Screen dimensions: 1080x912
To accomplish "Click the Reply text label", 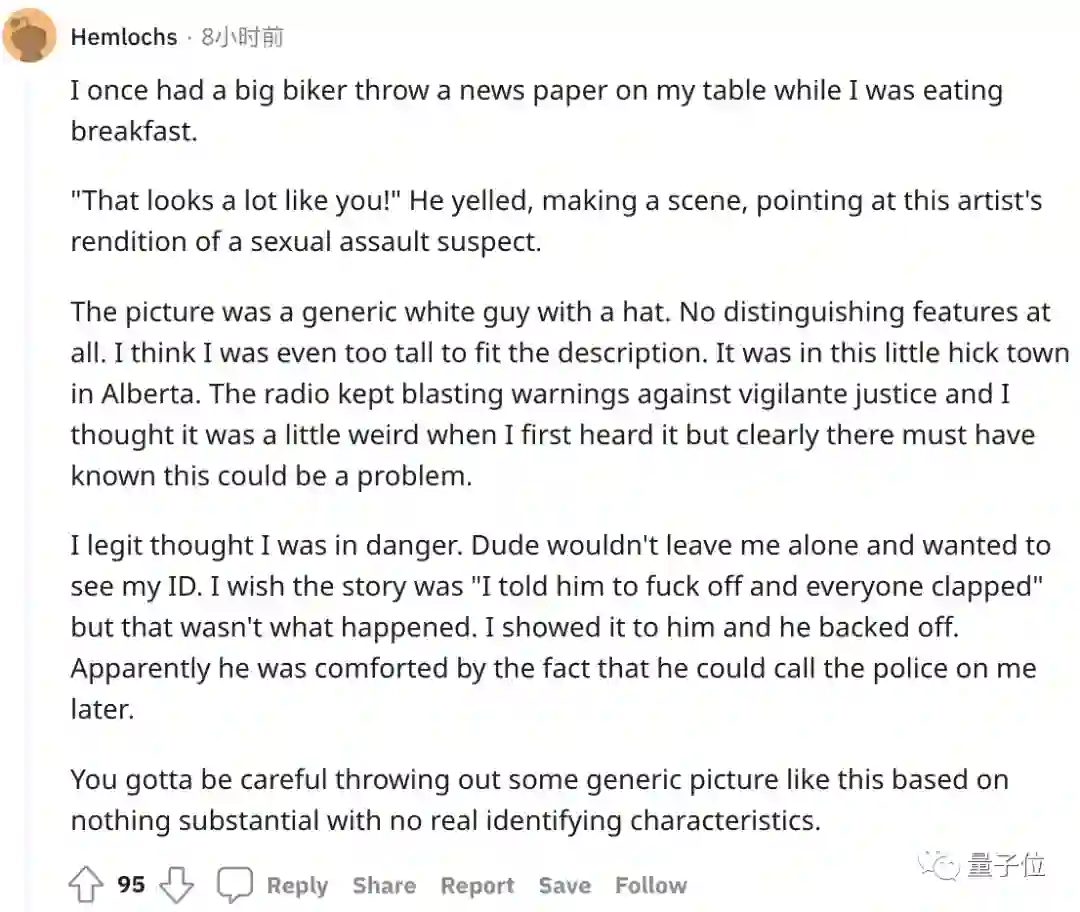I will (x=297, y=886).
